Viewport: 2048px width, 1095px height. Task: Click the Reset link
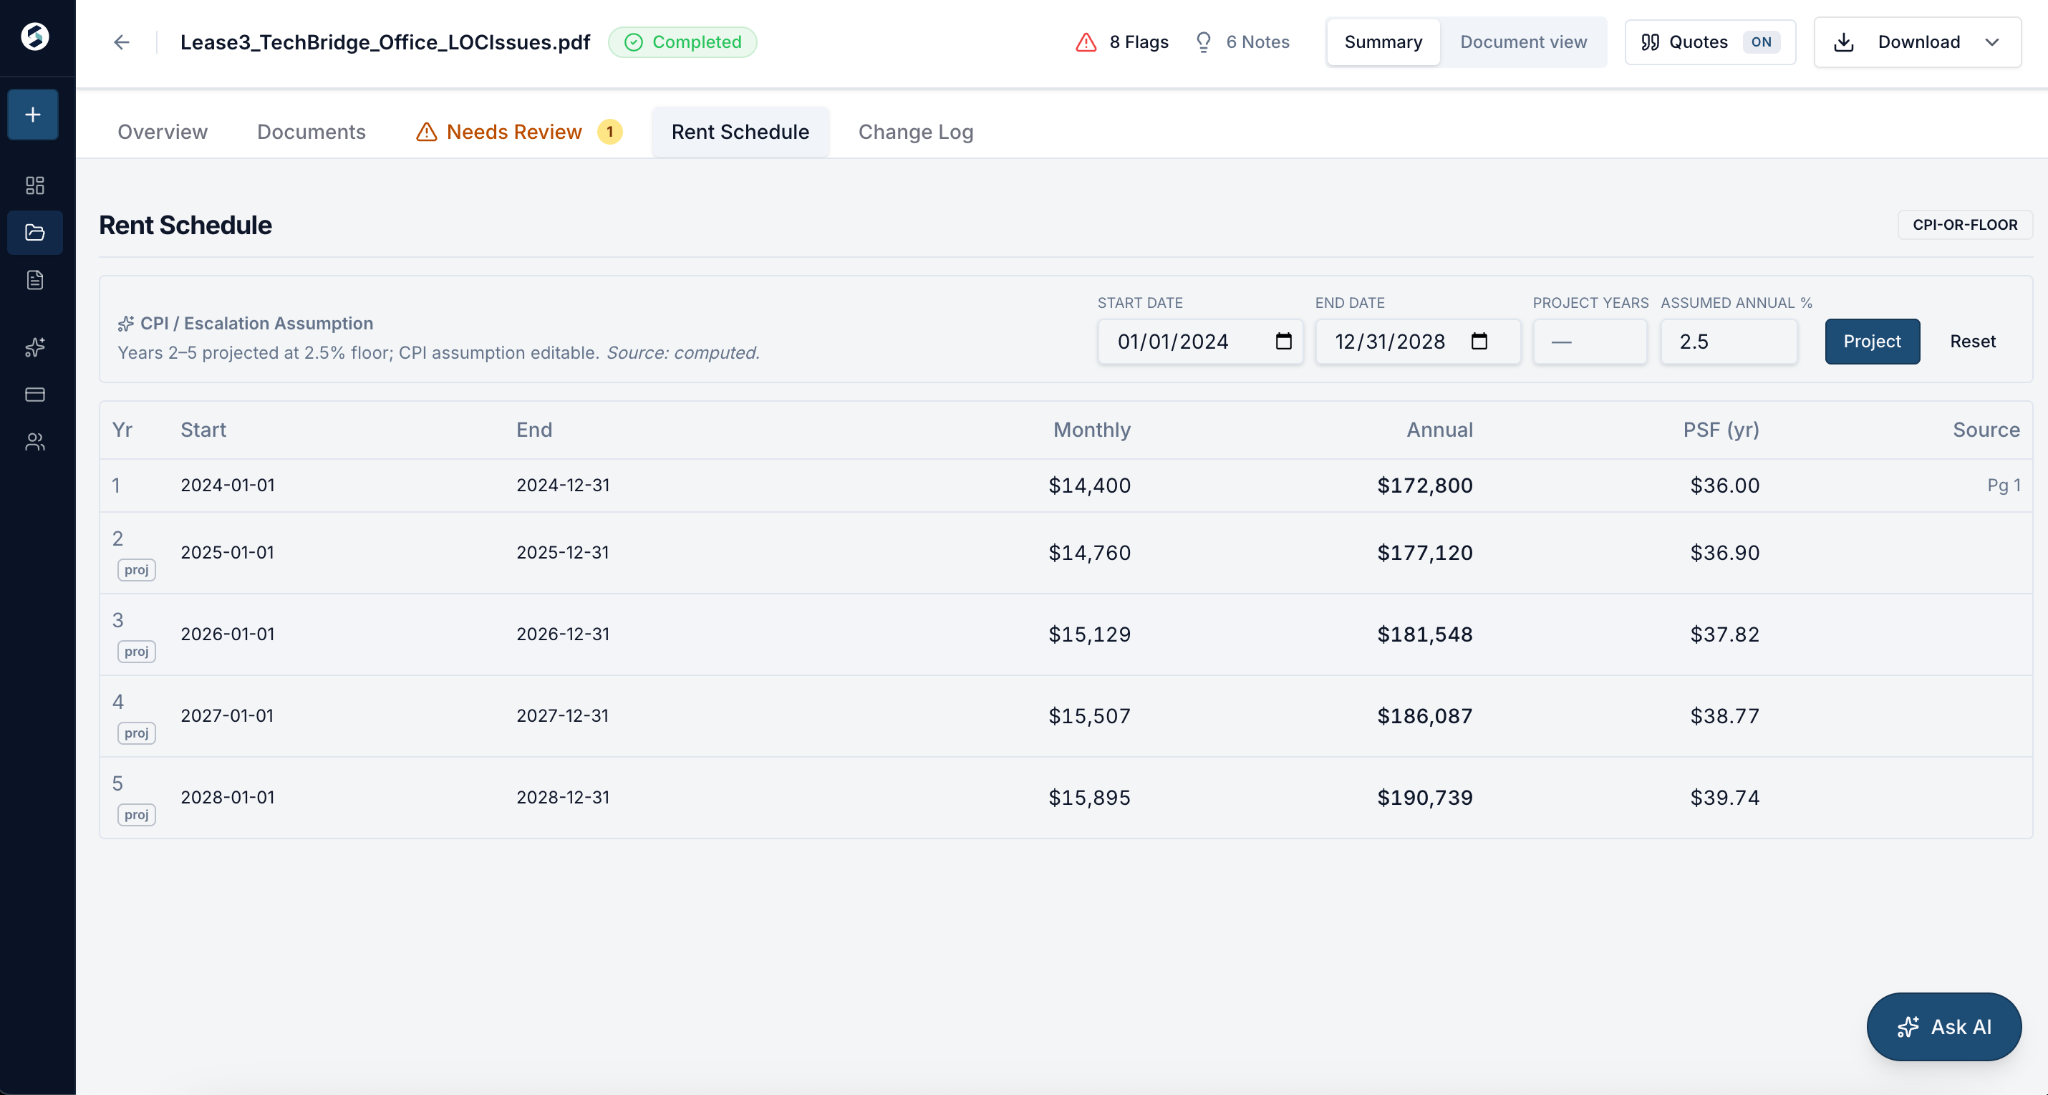[1972, 342]
